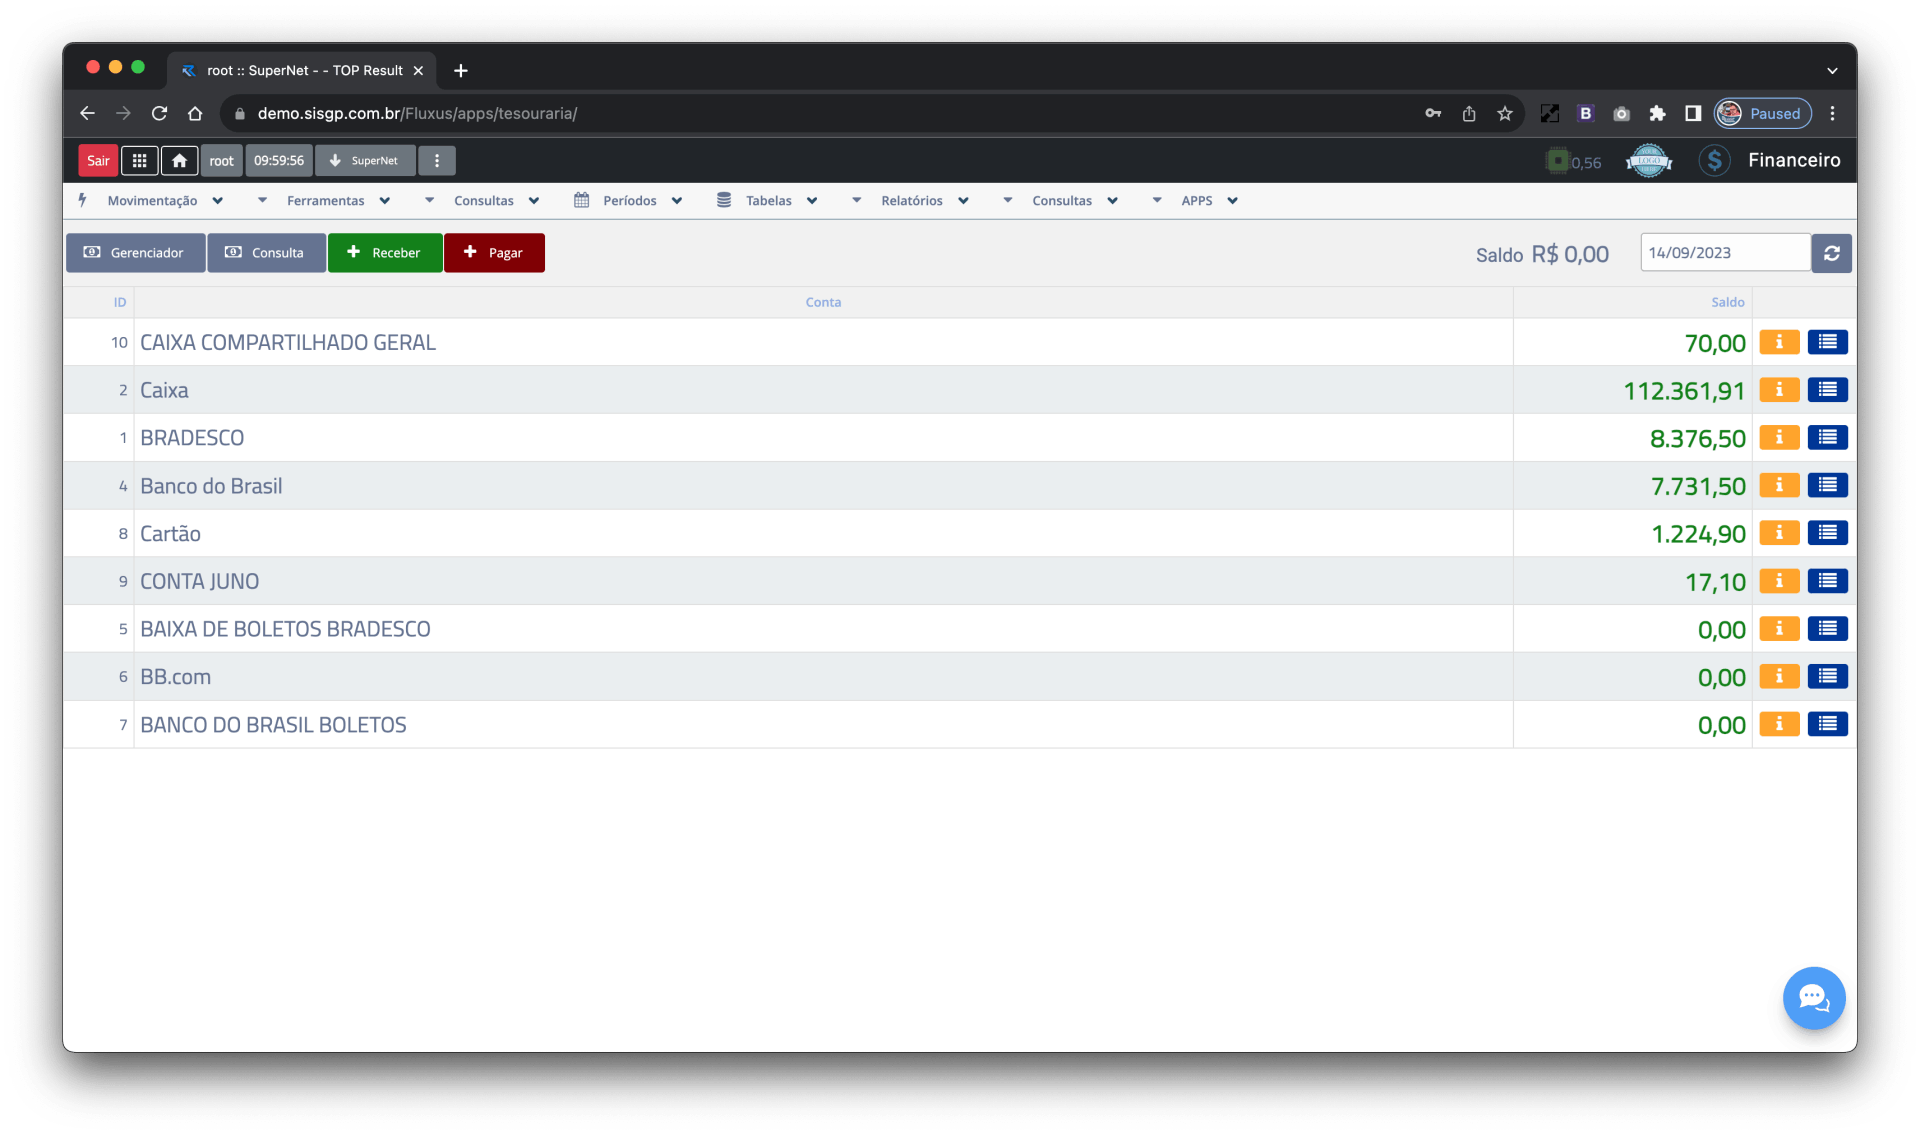The height and width of the screenshot is (1135, 1920).
Task: Click the date field showing 14/09/2023
Action: (x=1724, y=253)
